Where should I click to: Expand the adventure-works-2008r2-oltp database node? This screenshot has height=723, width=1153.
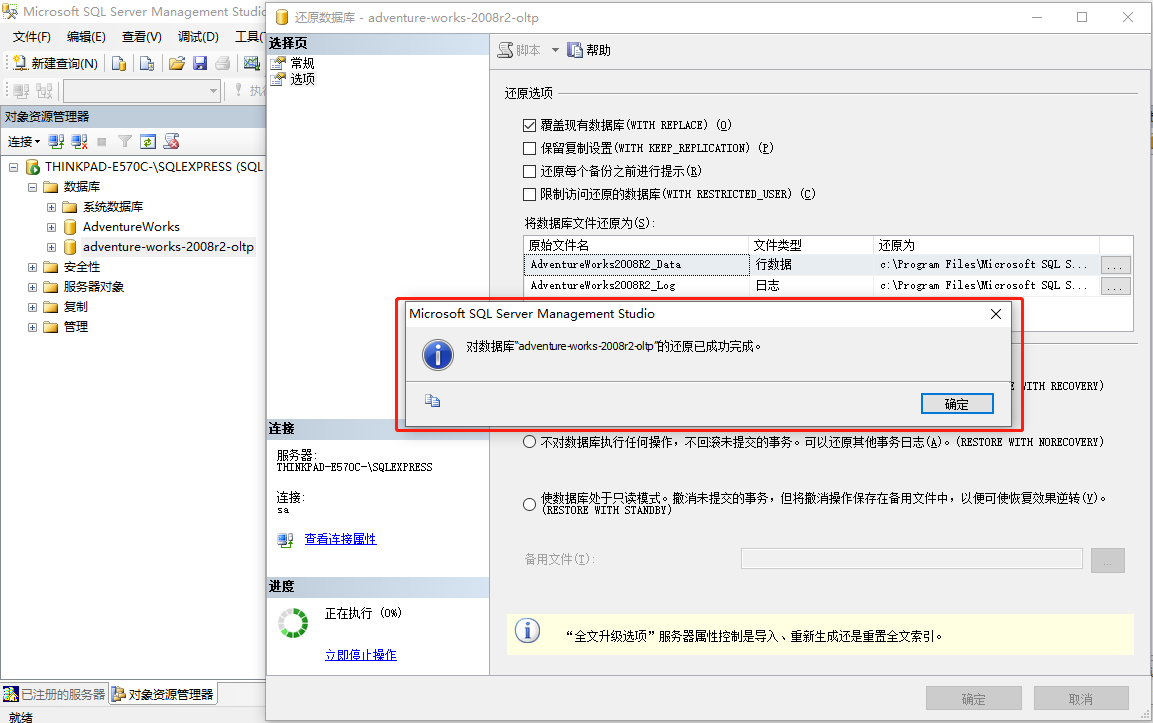51,247
